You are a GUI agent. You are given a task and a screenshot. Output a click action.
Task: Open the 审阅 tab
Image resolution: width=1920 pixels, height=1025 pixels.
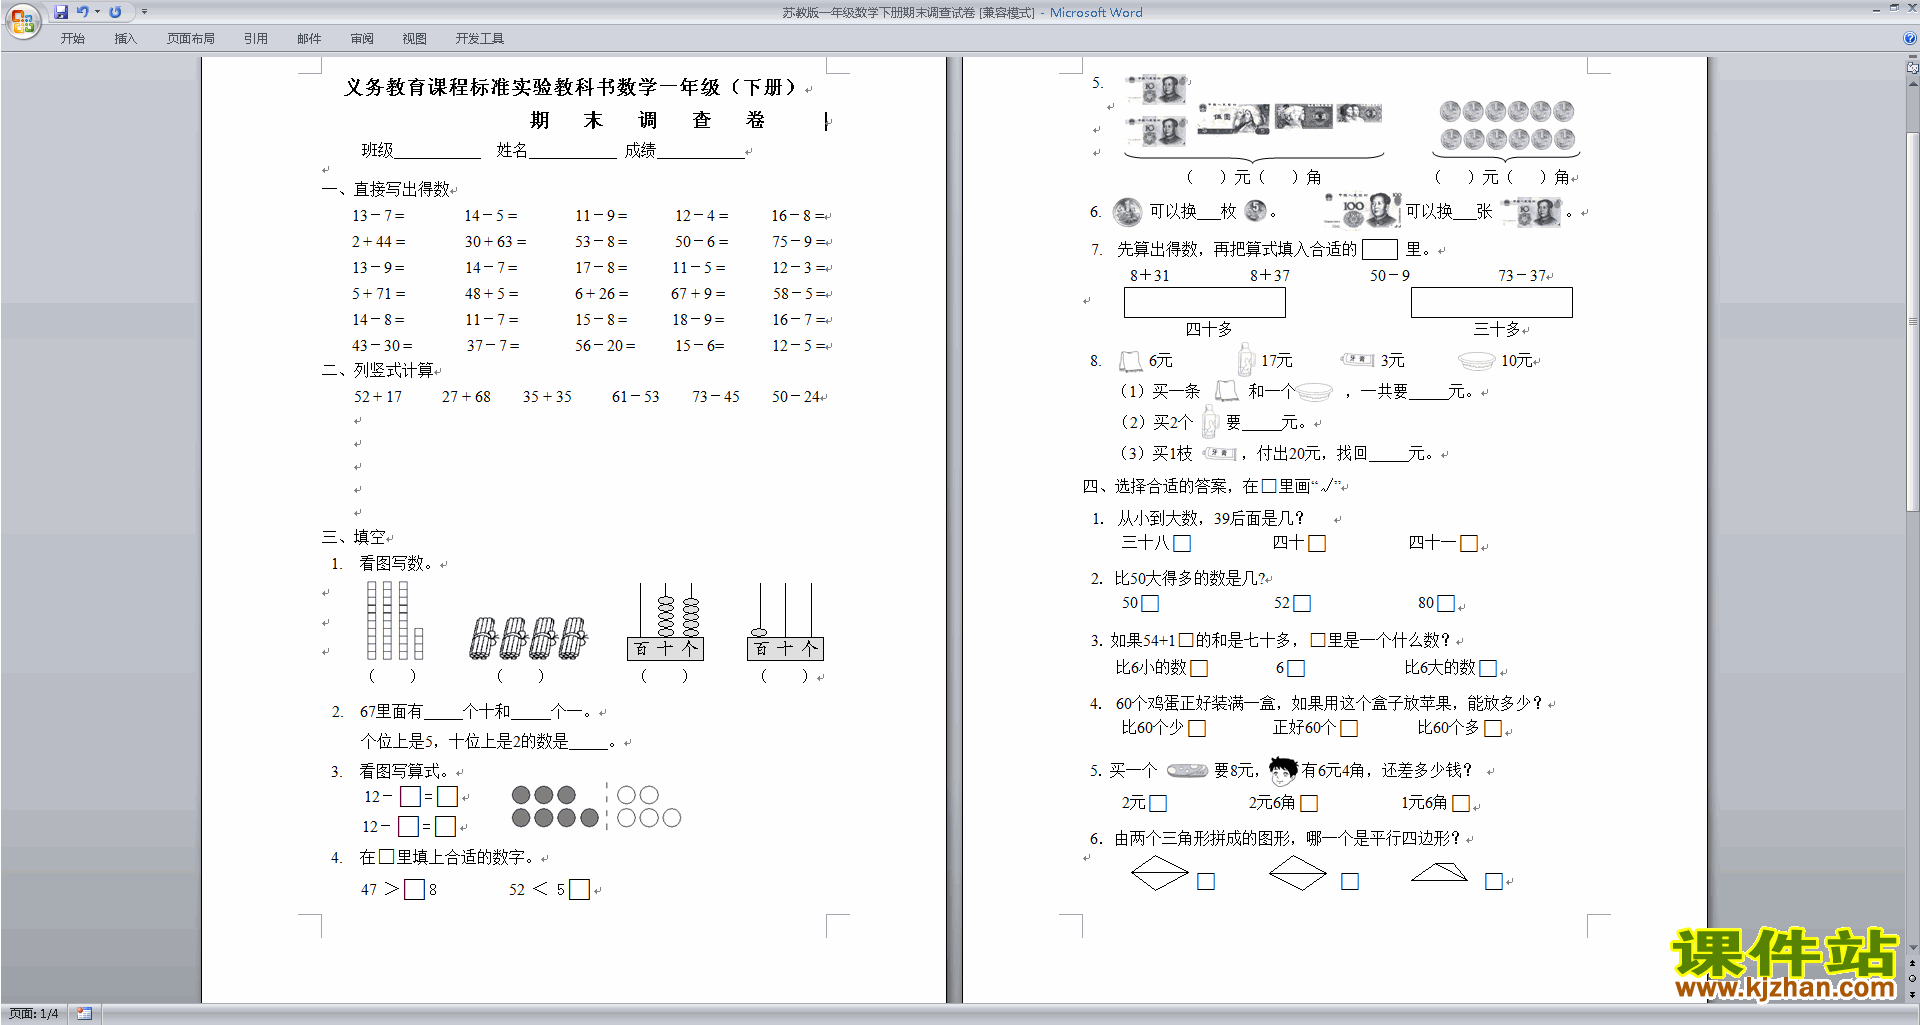tap(362, 39)
